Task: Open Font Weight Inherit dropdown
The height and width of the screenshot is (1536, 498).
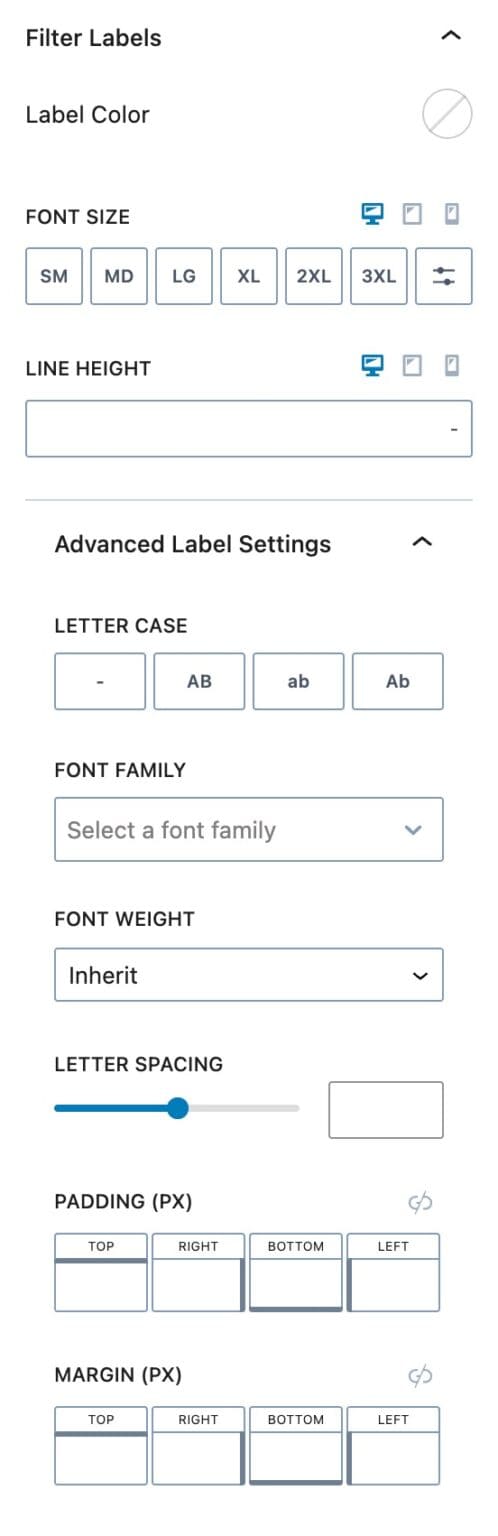Action: (x=249, y=975)
